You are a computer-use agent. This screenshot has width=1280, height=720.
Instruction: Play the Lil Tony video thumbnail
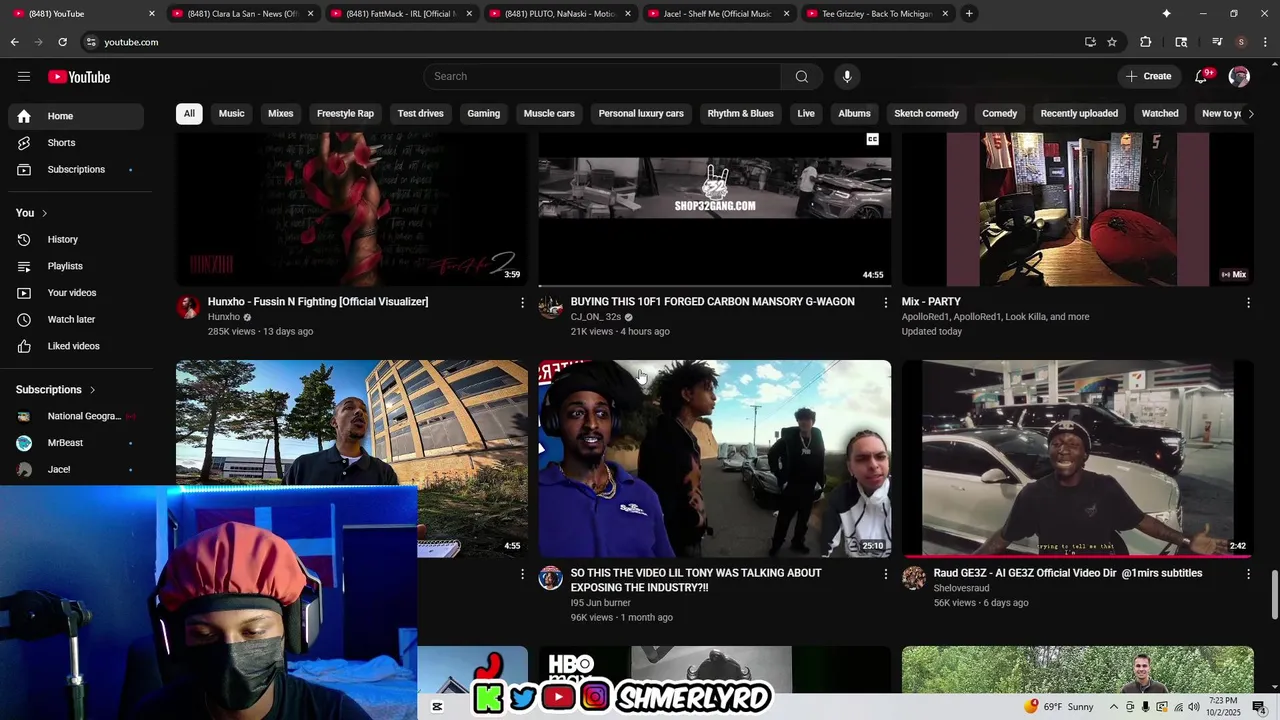point(715,459)
